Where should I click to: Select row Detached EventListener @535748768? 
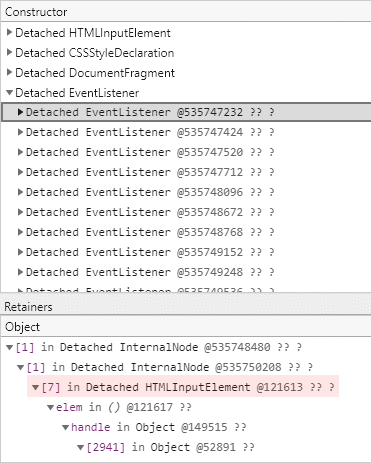(x=186, y=232)
